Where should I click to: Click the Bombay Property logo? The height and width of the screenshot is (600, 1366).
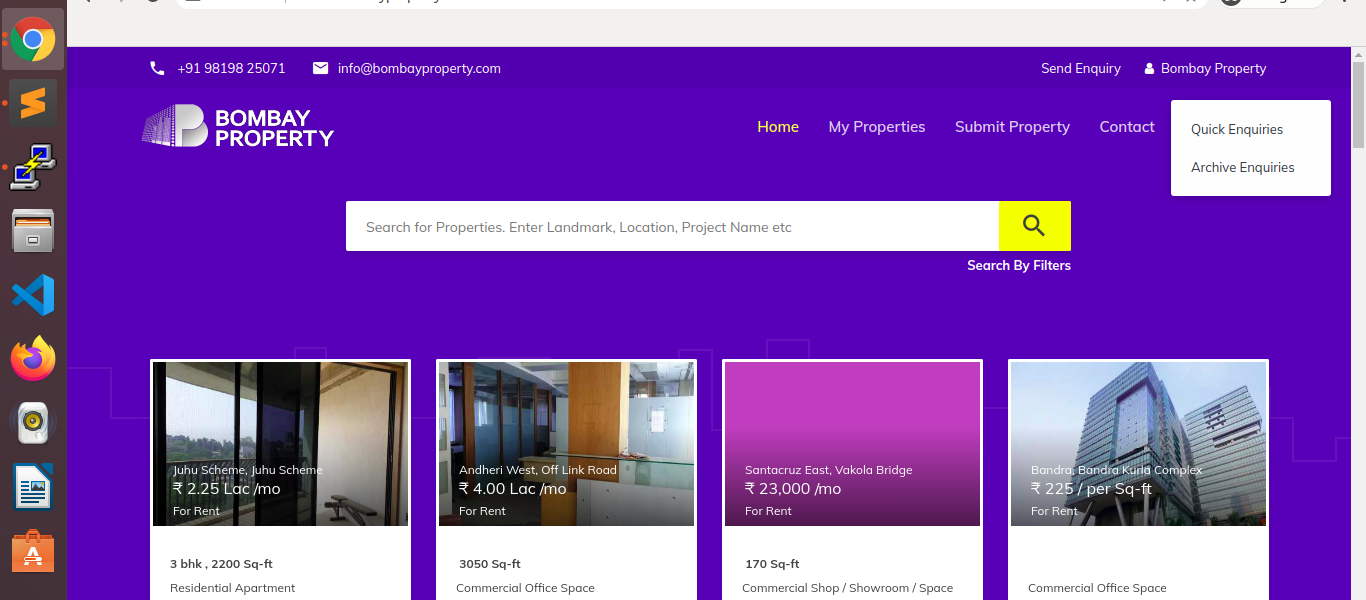coord(238,127)
